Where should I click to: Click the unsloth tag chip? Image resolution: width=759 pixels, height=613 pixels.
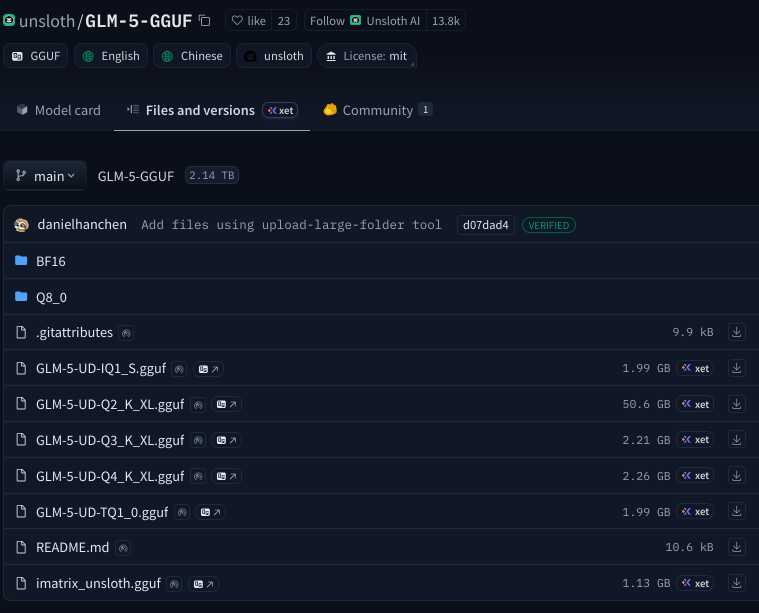click(x=274, y=56)
